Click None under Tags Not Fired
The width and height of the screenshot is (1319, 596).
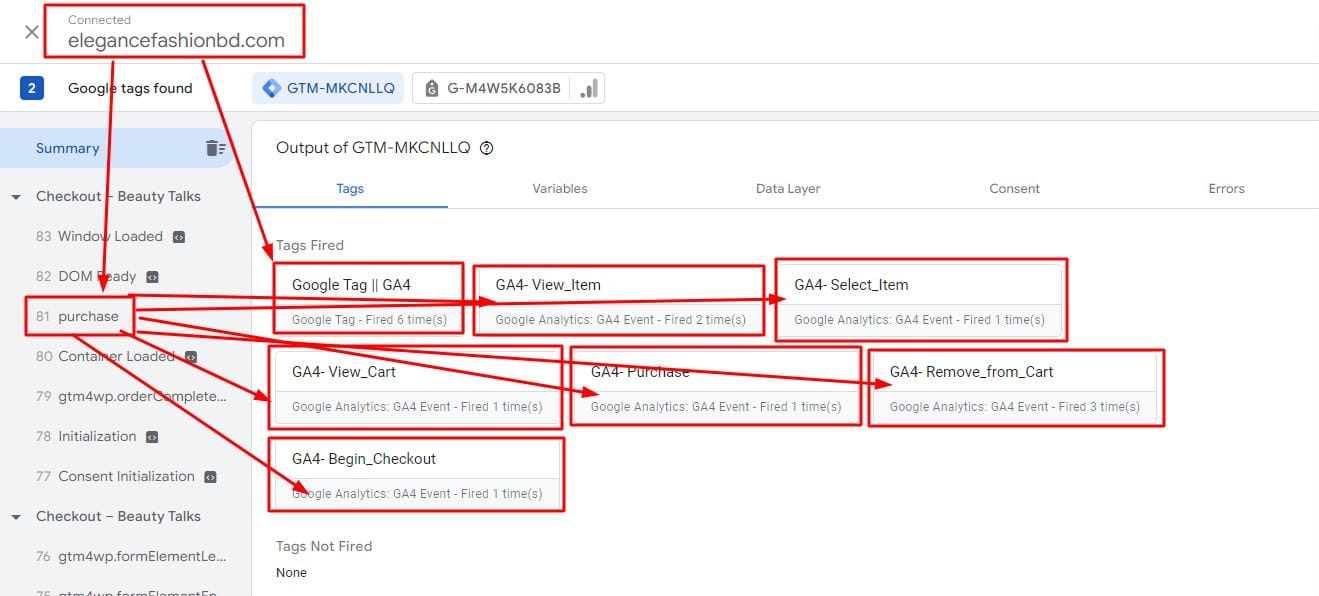coord(291,573)
